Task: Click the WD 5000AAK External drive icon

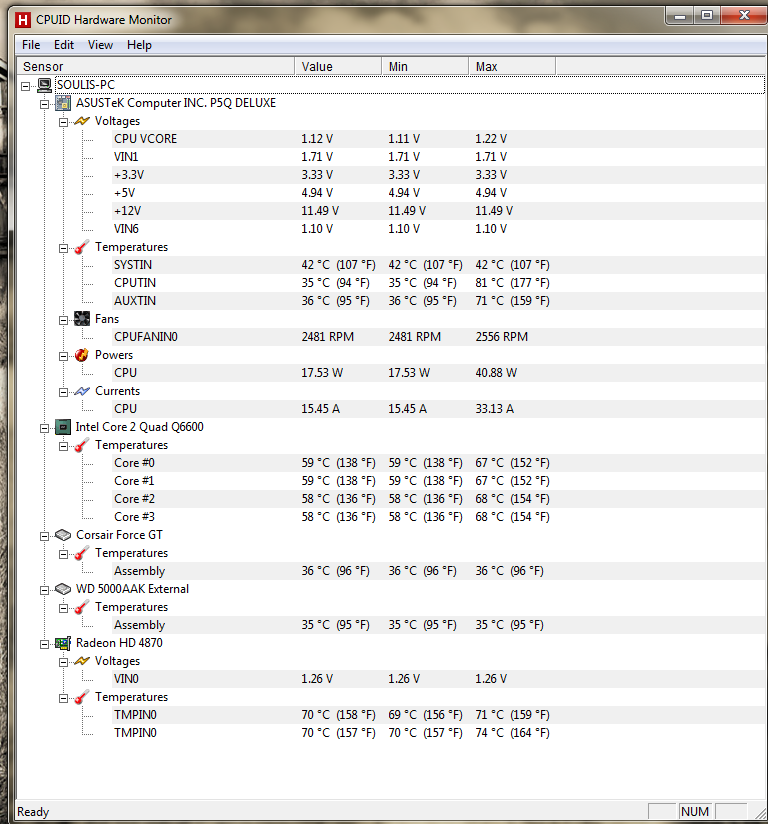Action: (x=63, y=590)
